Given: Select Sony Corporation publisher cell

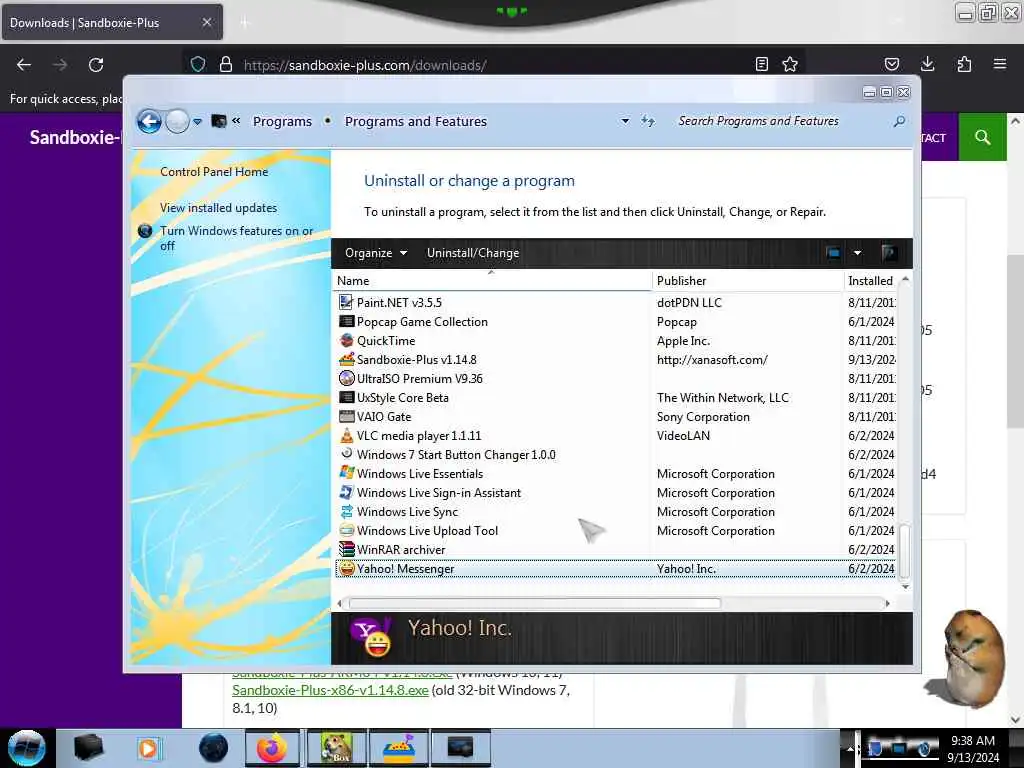Looking at the screenshot, I should pos(703,416).
